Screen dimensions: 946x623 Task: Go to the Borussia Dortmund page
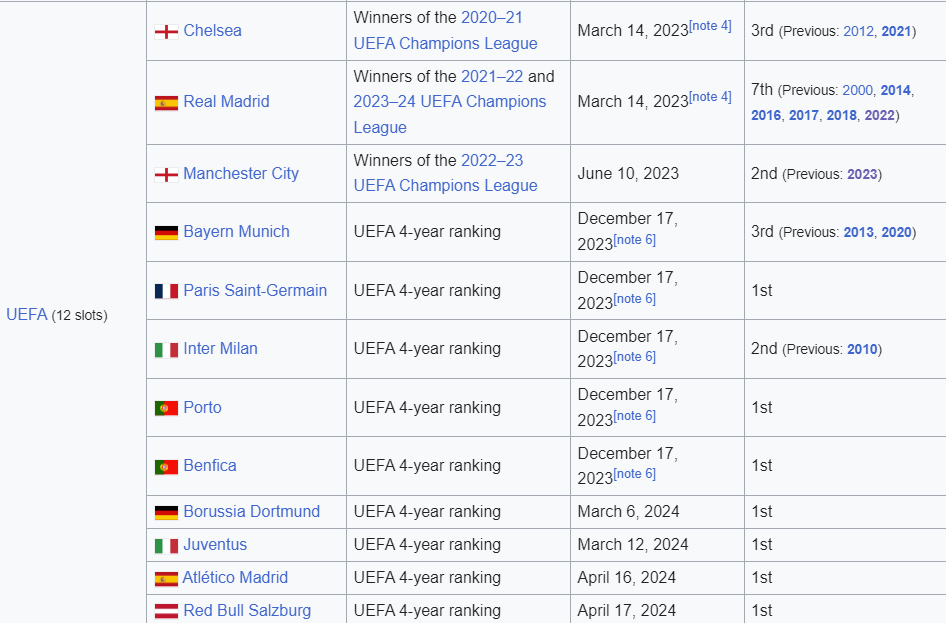[252, 511]
